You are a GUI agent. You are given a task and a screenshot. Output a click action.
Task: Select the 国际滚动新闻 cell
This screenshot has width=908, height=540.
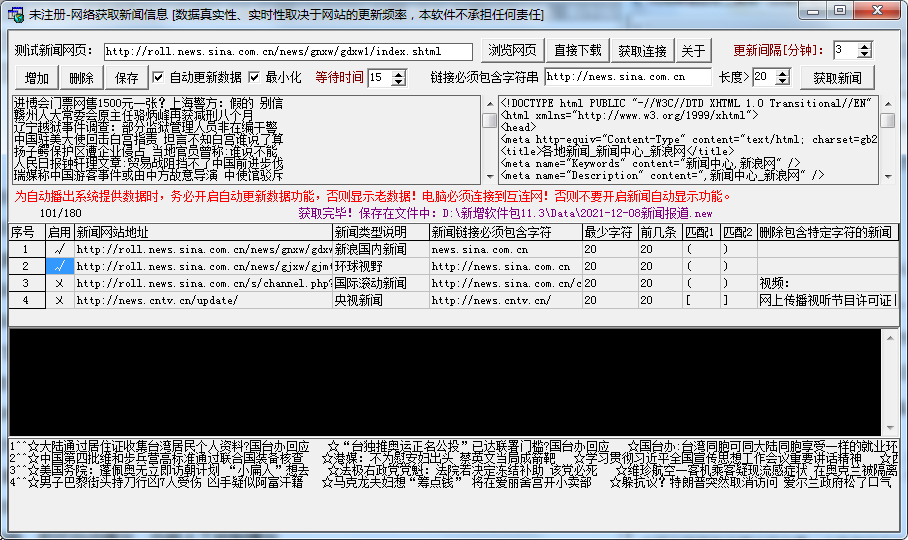click(381, 283)
